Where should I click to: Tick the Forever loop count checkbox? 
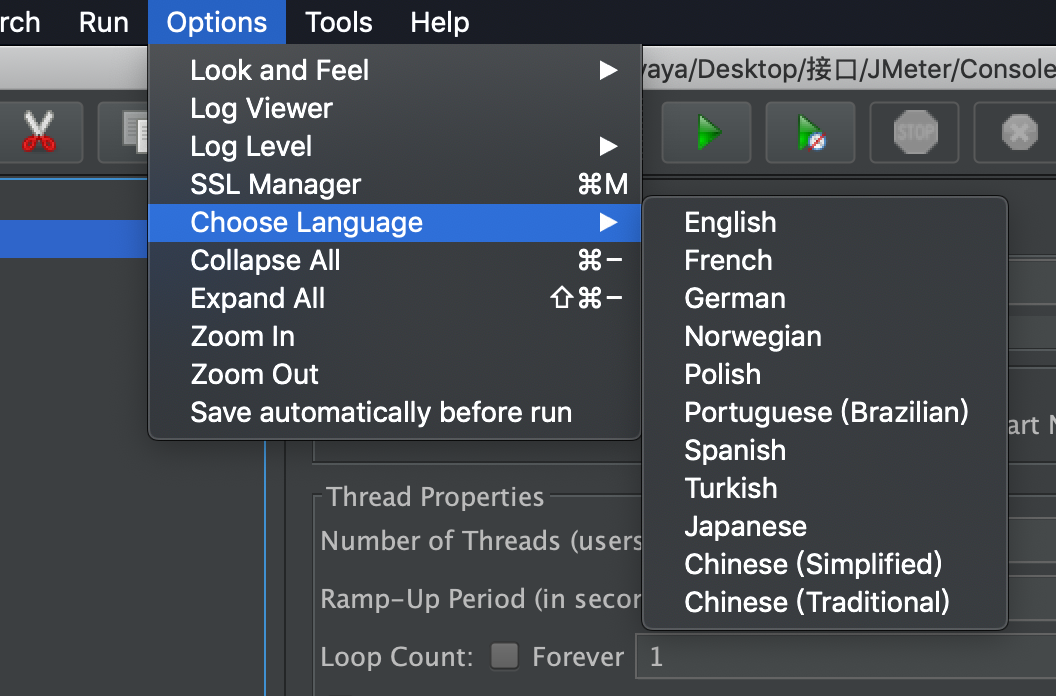[504, 656]
